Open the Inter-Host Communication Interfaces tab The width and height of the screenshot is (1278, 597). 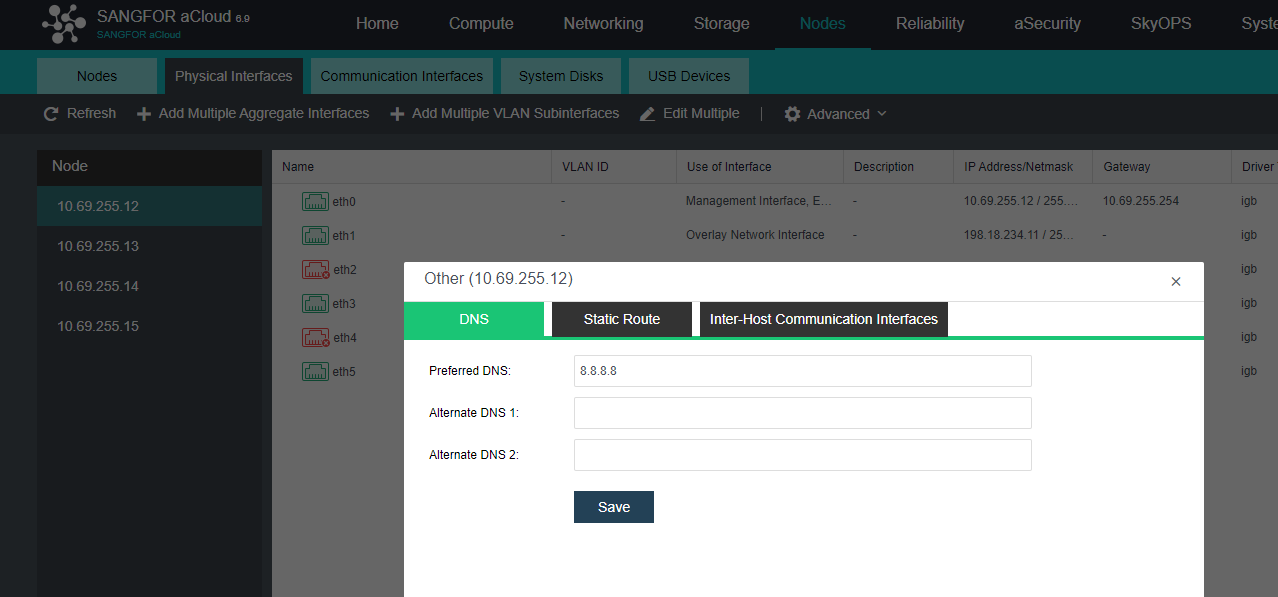[823, 318]
